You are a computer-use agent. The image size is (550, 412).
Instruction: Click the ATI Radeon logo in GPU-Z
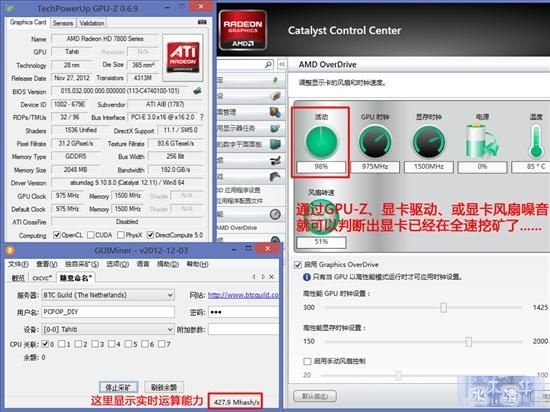183,57
